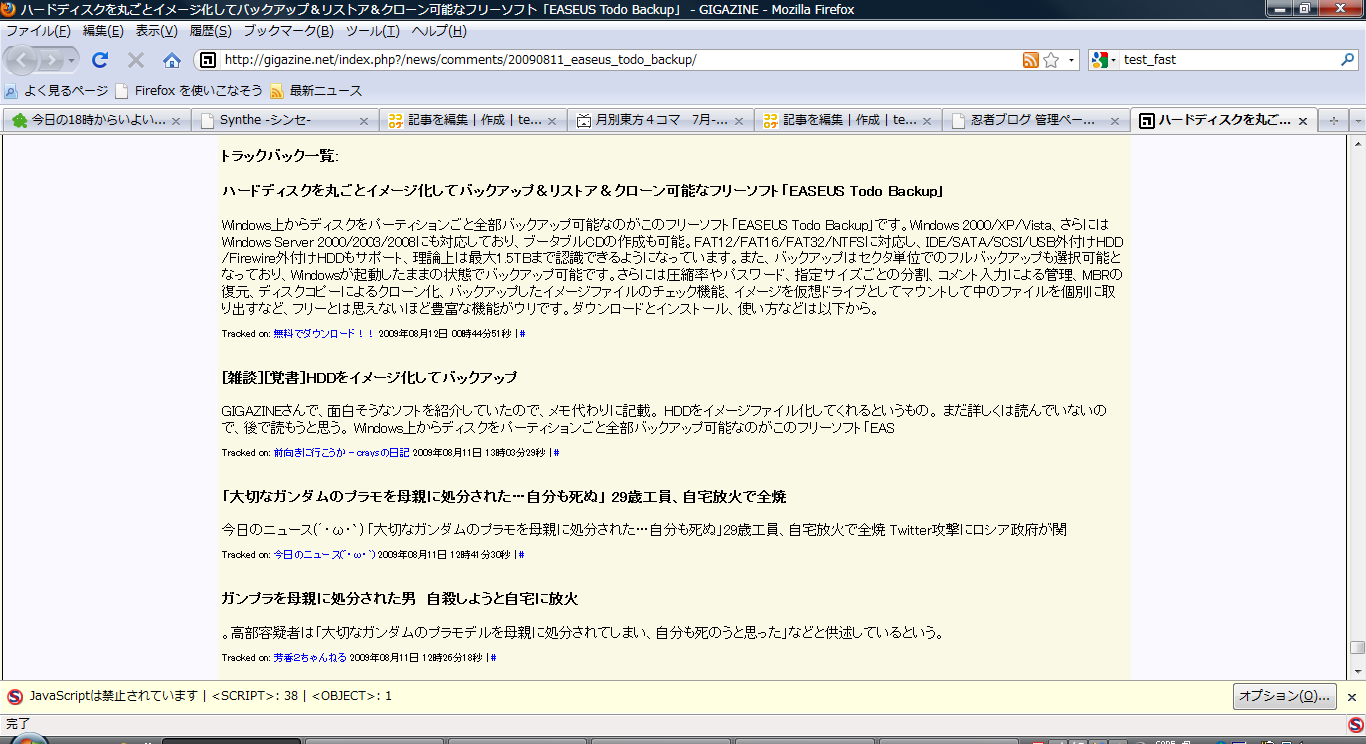This screenshot has height=744, width=1366.
Task: Close the 忍者ブログ 管理ペー... tab
Action: 1115,121
